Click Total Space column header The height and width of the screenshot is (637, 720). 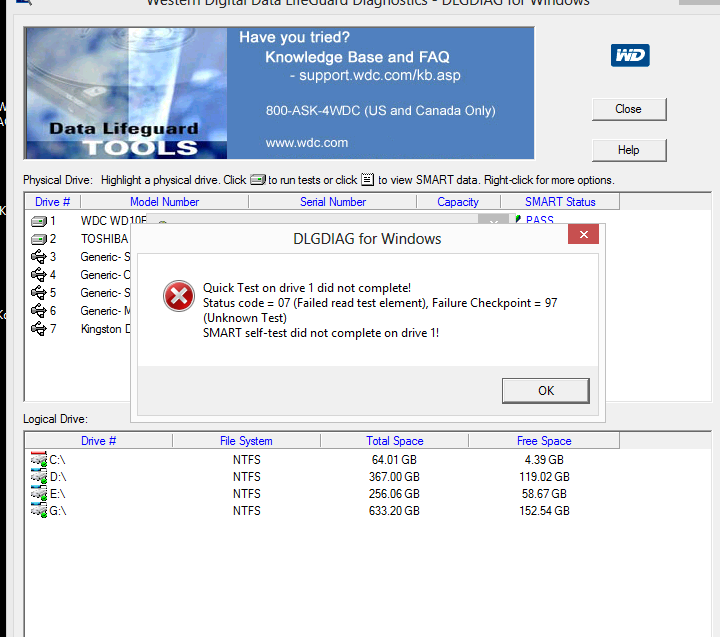tap(394, 441)
